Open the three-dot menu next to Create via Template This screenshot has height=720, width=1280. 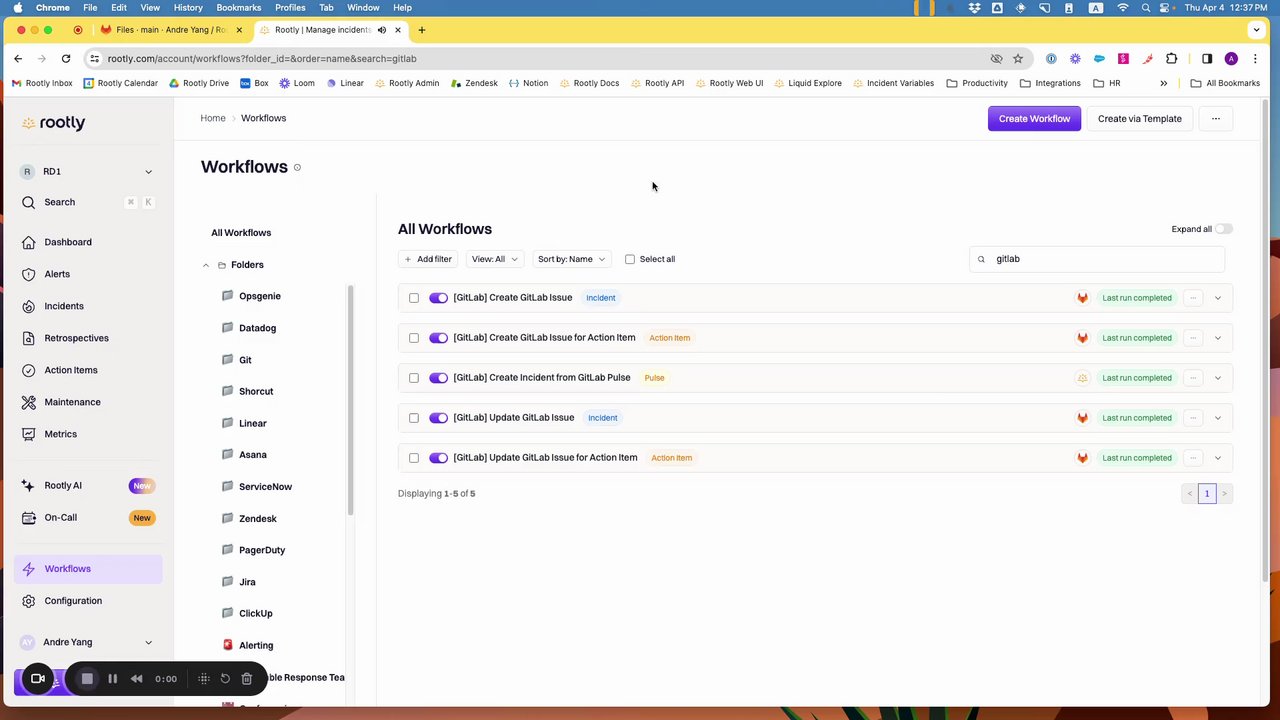pos(1216,119)
